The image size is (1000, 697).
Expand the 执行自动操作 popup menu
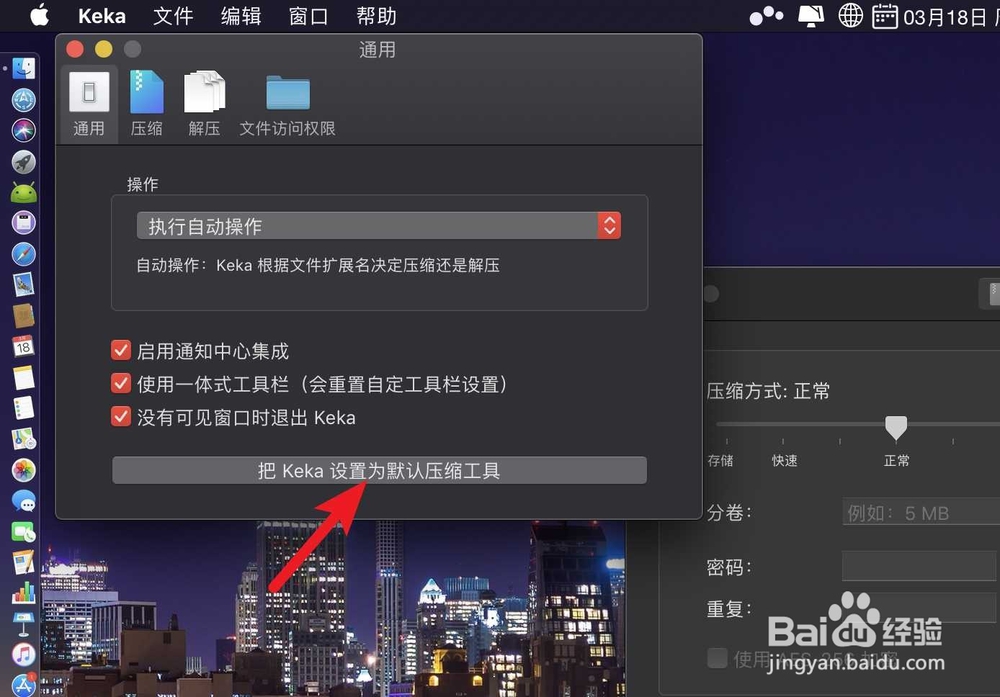(x=379, y=226)
